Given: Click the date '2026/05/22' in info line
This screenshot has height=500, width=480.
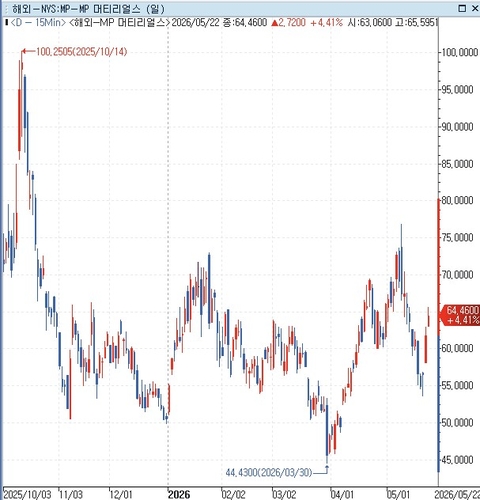Looking at the screenshot, I should point(196,23).
